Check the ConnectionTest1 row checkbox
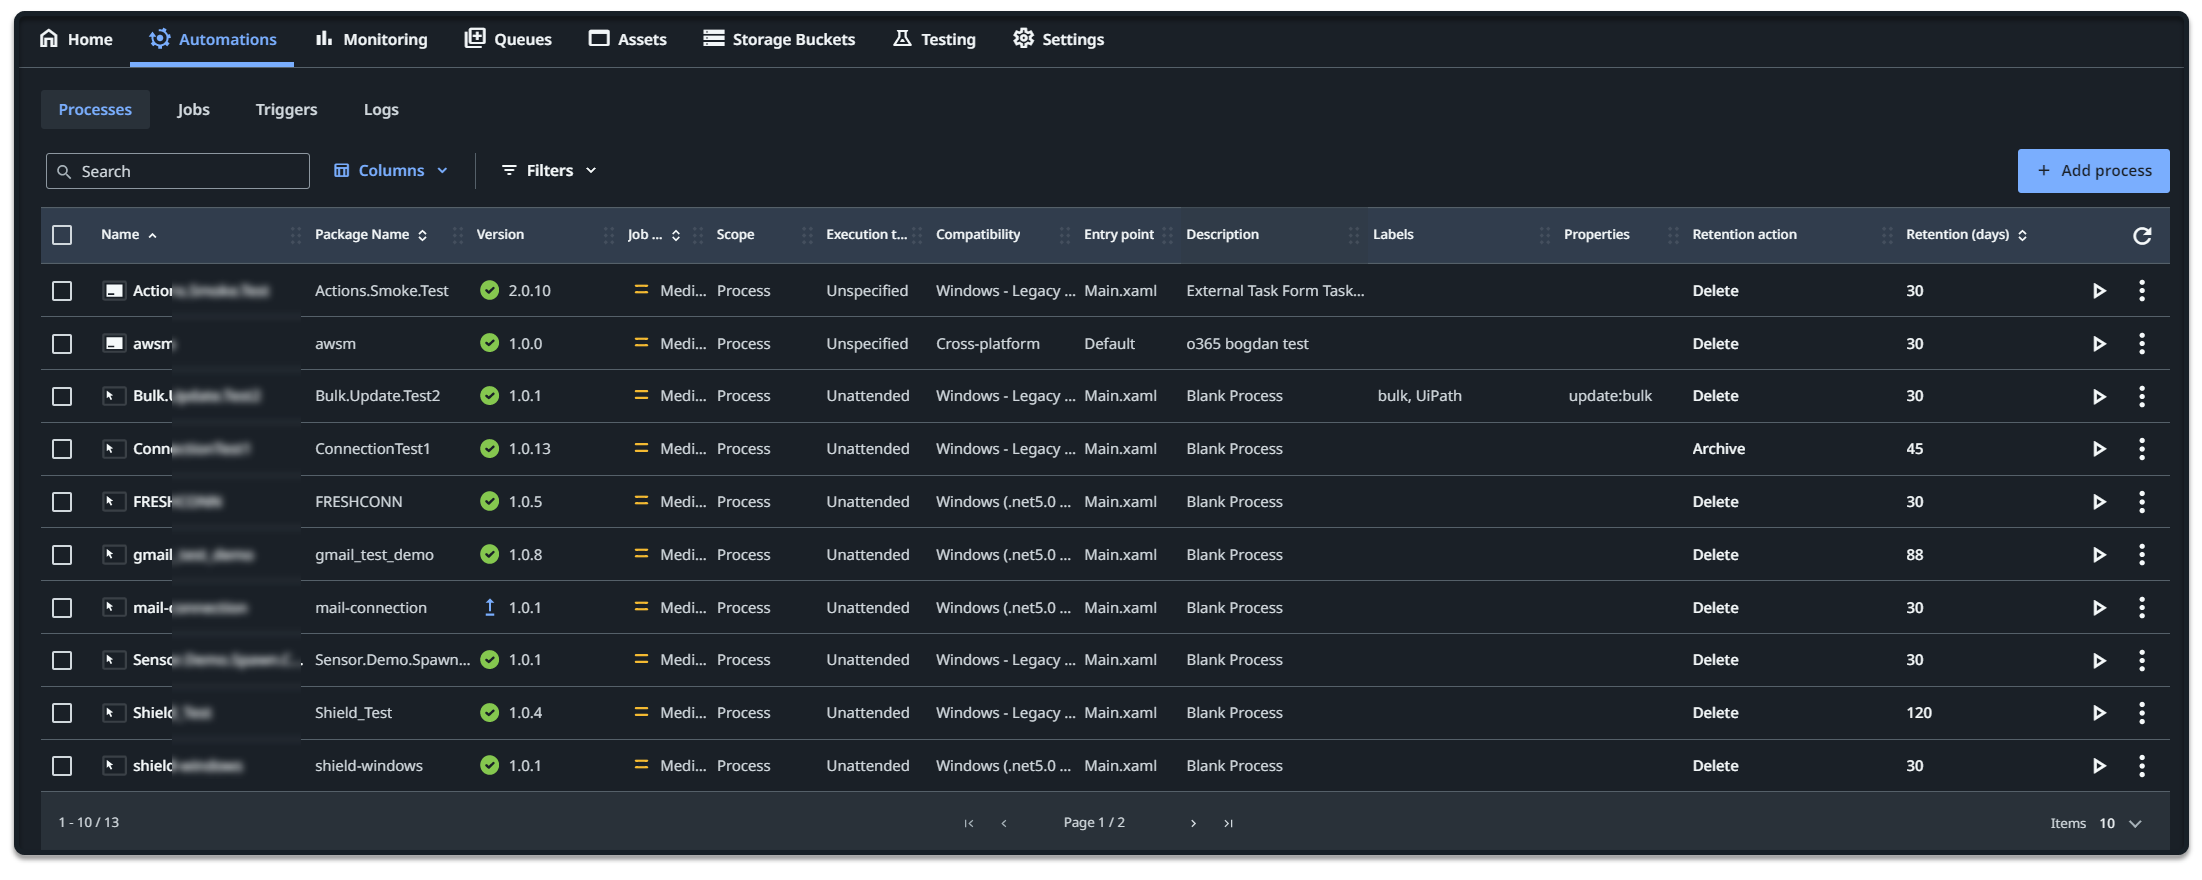This screenshot has height=880, width=2202. coord(62,449)
